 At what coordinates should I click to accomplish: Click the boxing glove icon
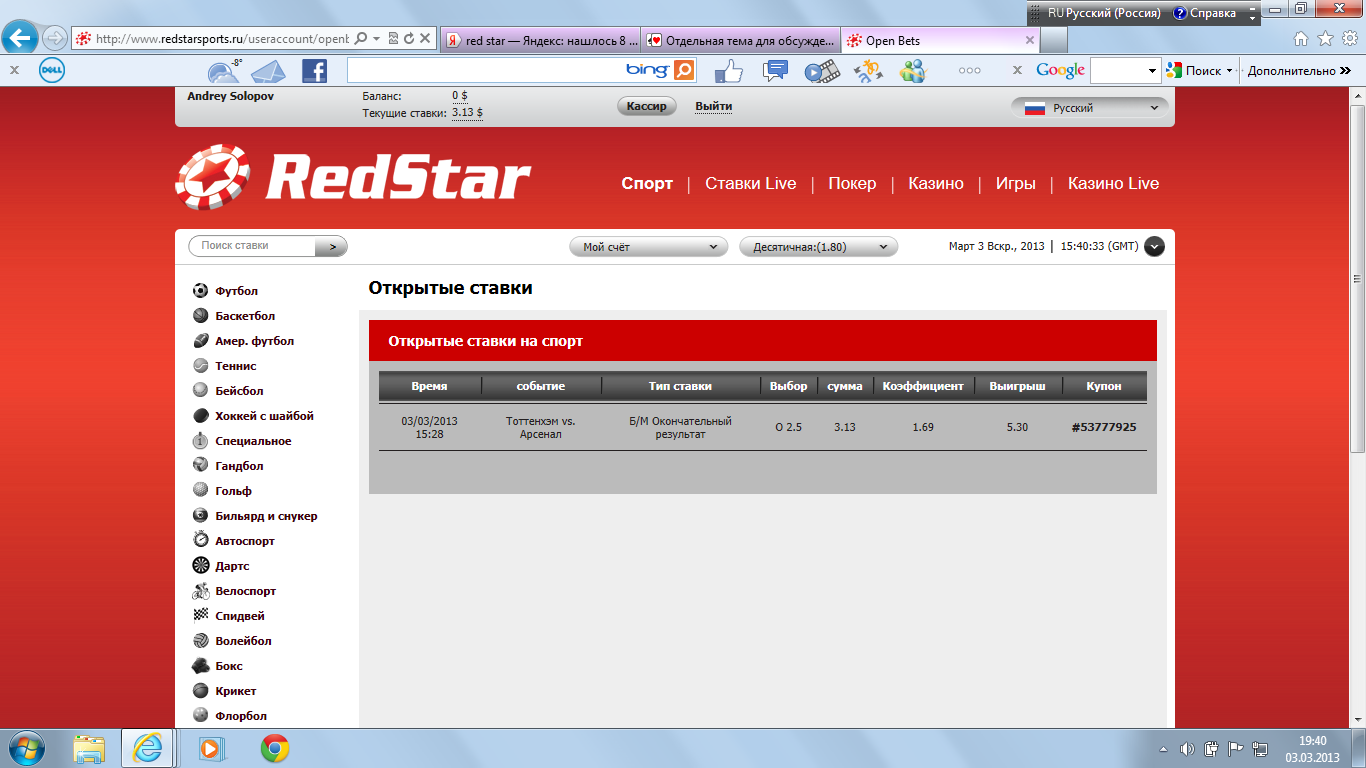(201, 666)
